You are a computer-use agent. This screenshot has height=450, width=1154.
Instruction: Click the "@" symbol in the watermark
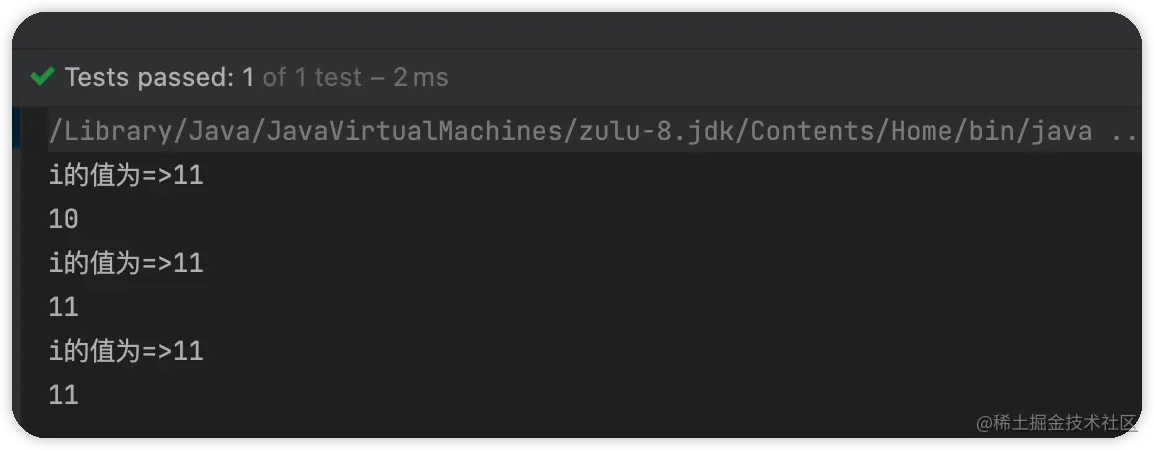[984, 423]
